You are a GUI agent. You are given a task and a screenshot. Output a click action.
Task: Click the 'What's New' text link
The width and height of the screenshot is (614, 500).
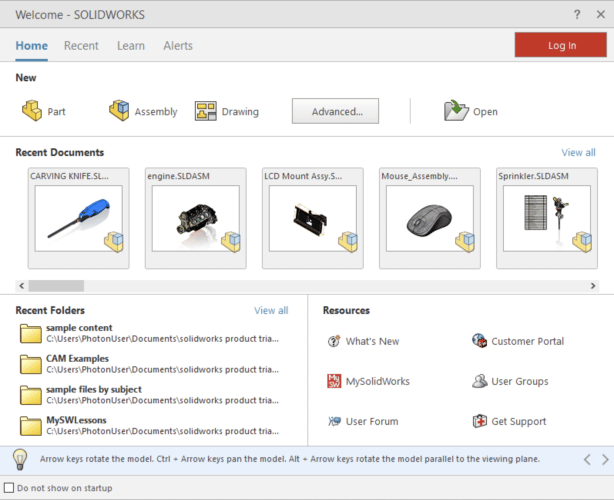click(372, 341)
